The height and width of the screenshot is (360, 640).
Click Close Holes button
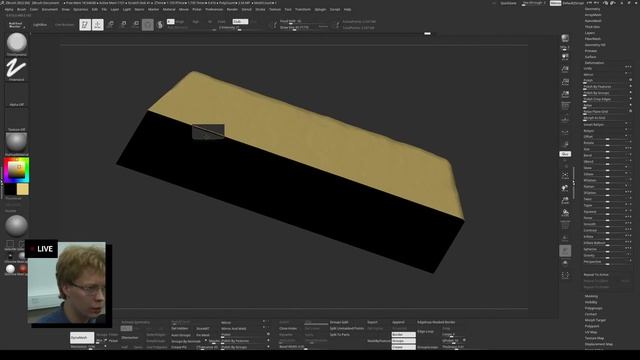click(x=288, y=329)
